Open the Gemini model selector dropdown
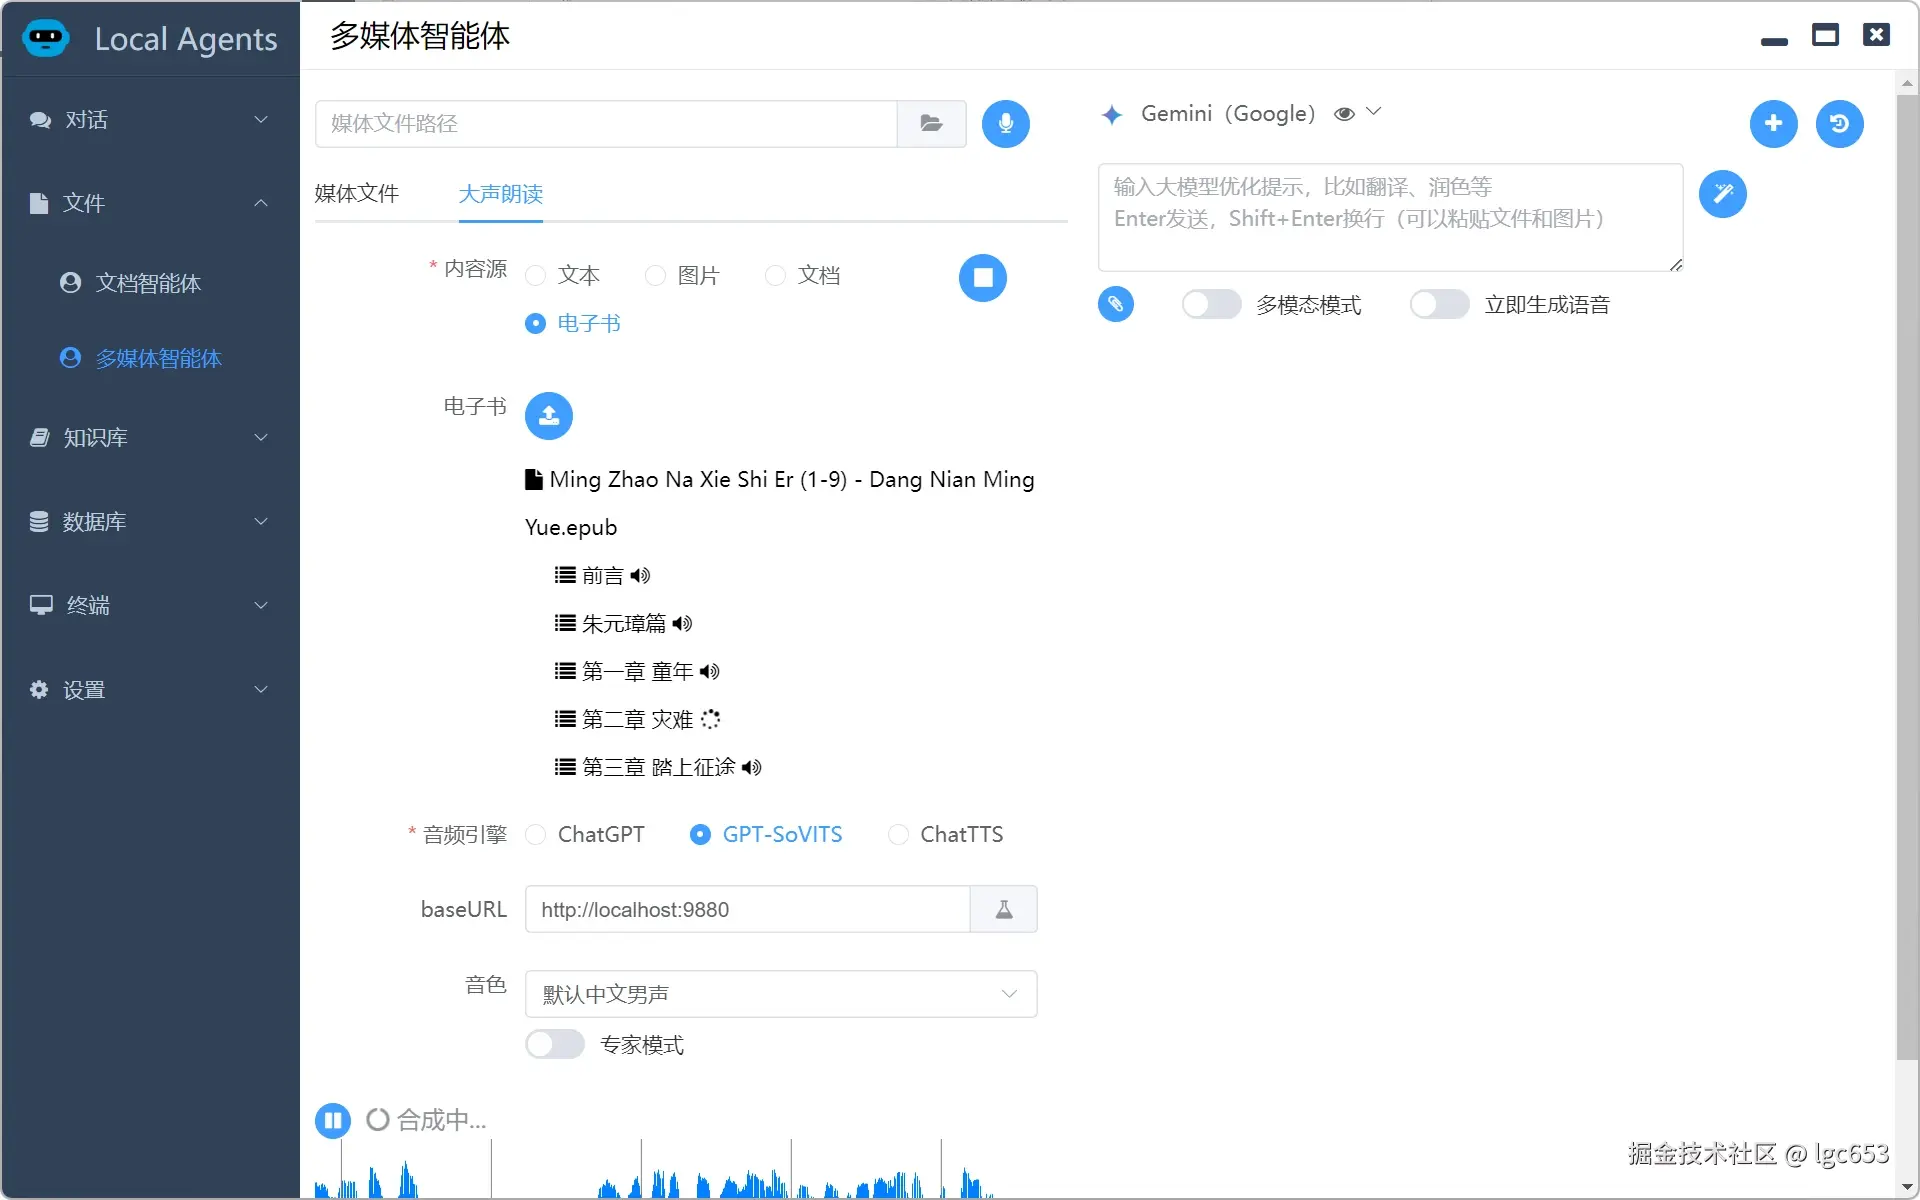Screen dimensions: 1920x1200 pyautogui.click(x=1373, y=113)
